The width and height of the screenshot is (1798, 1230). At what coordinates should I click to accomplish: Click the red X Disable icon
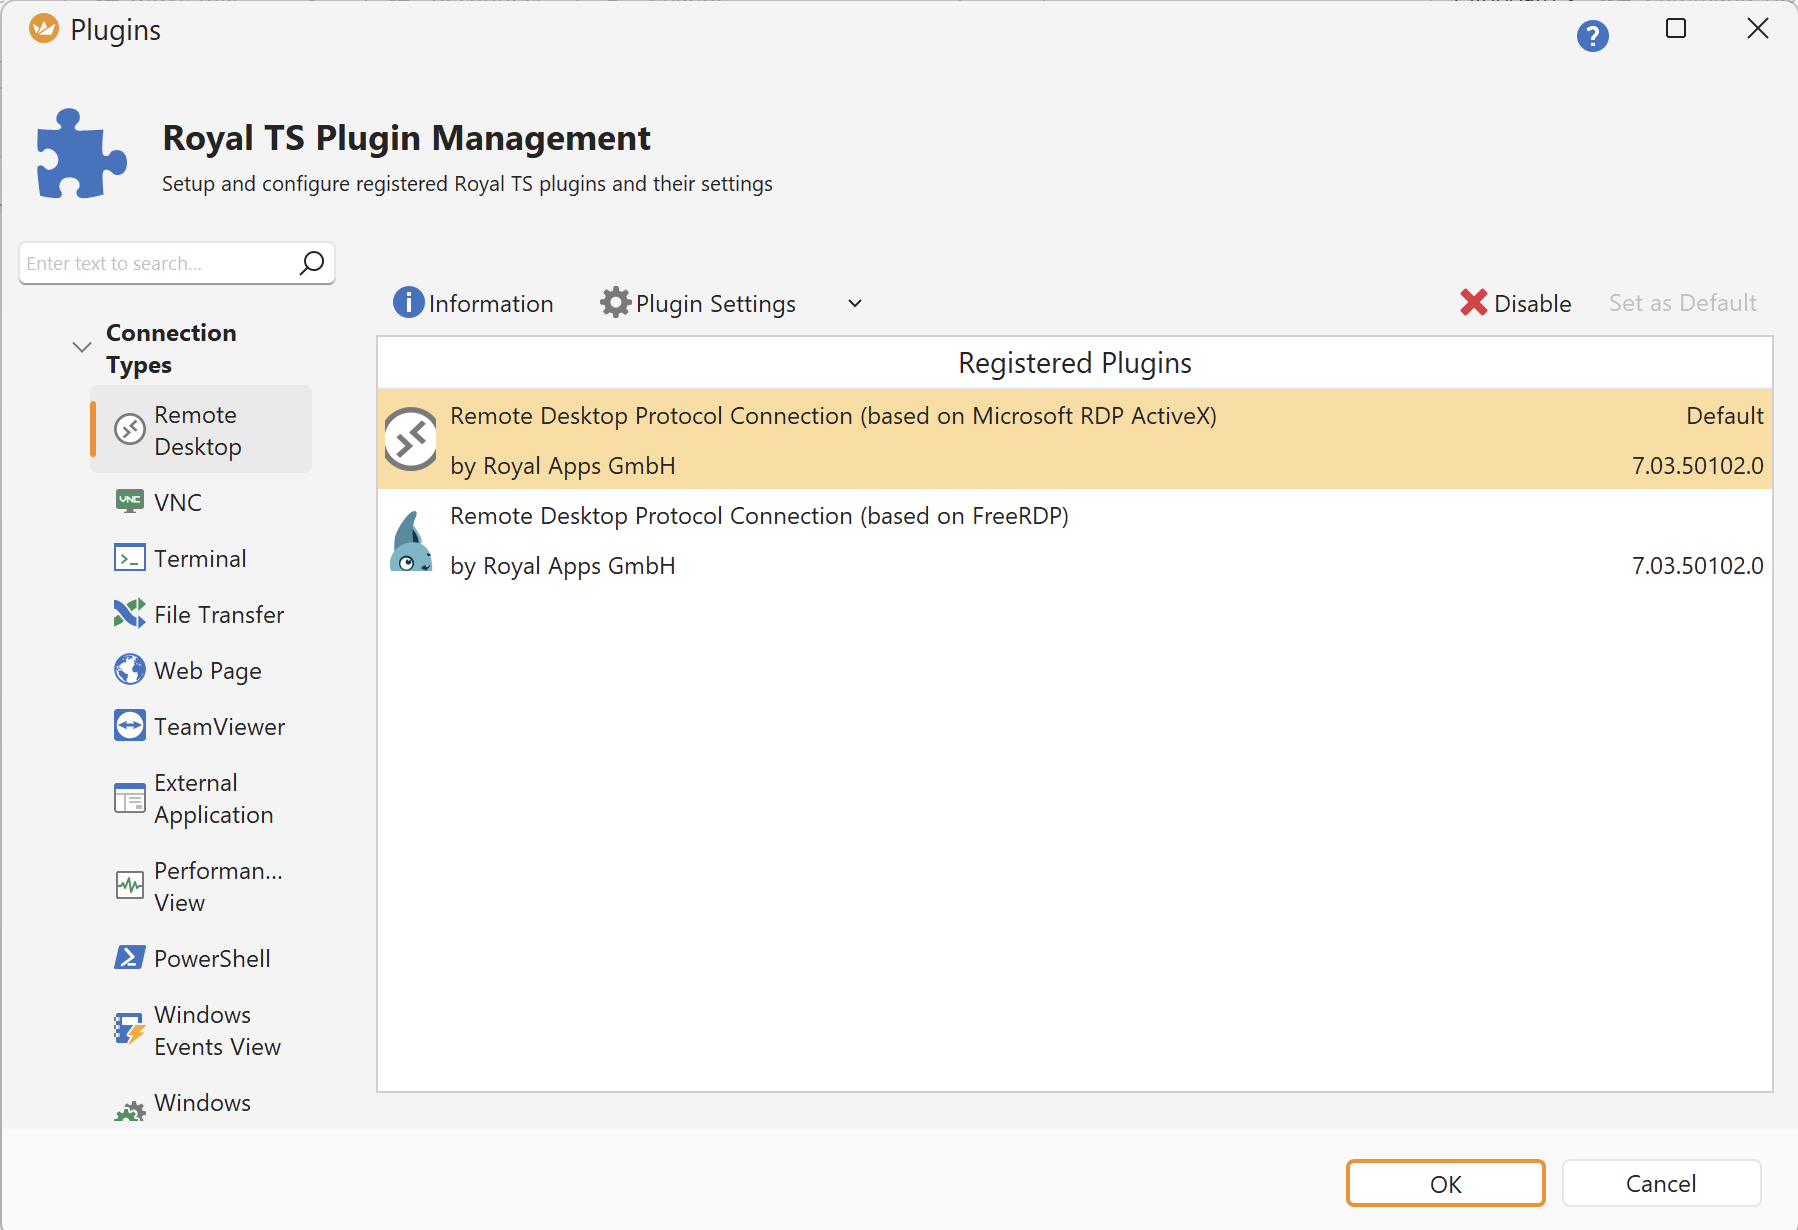point(1473,302)
